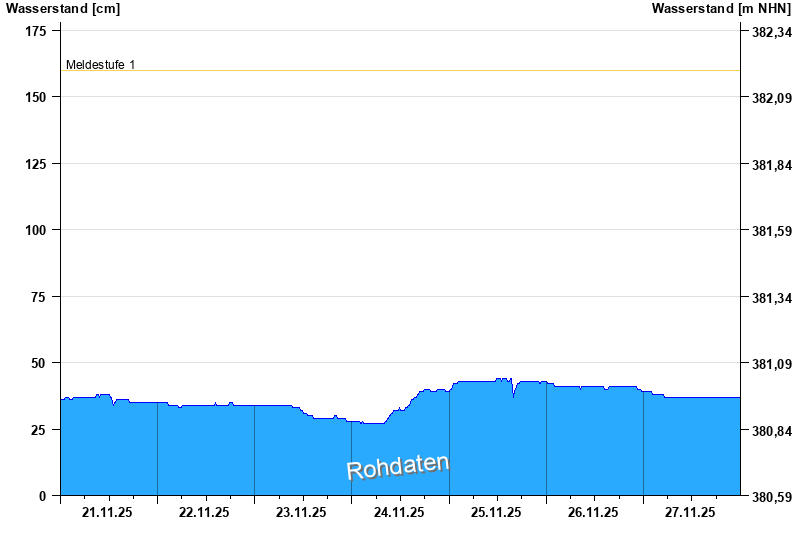Click the date label 24.11.25
This screenshot has height=550, width=800.
(x=398, y=512)
